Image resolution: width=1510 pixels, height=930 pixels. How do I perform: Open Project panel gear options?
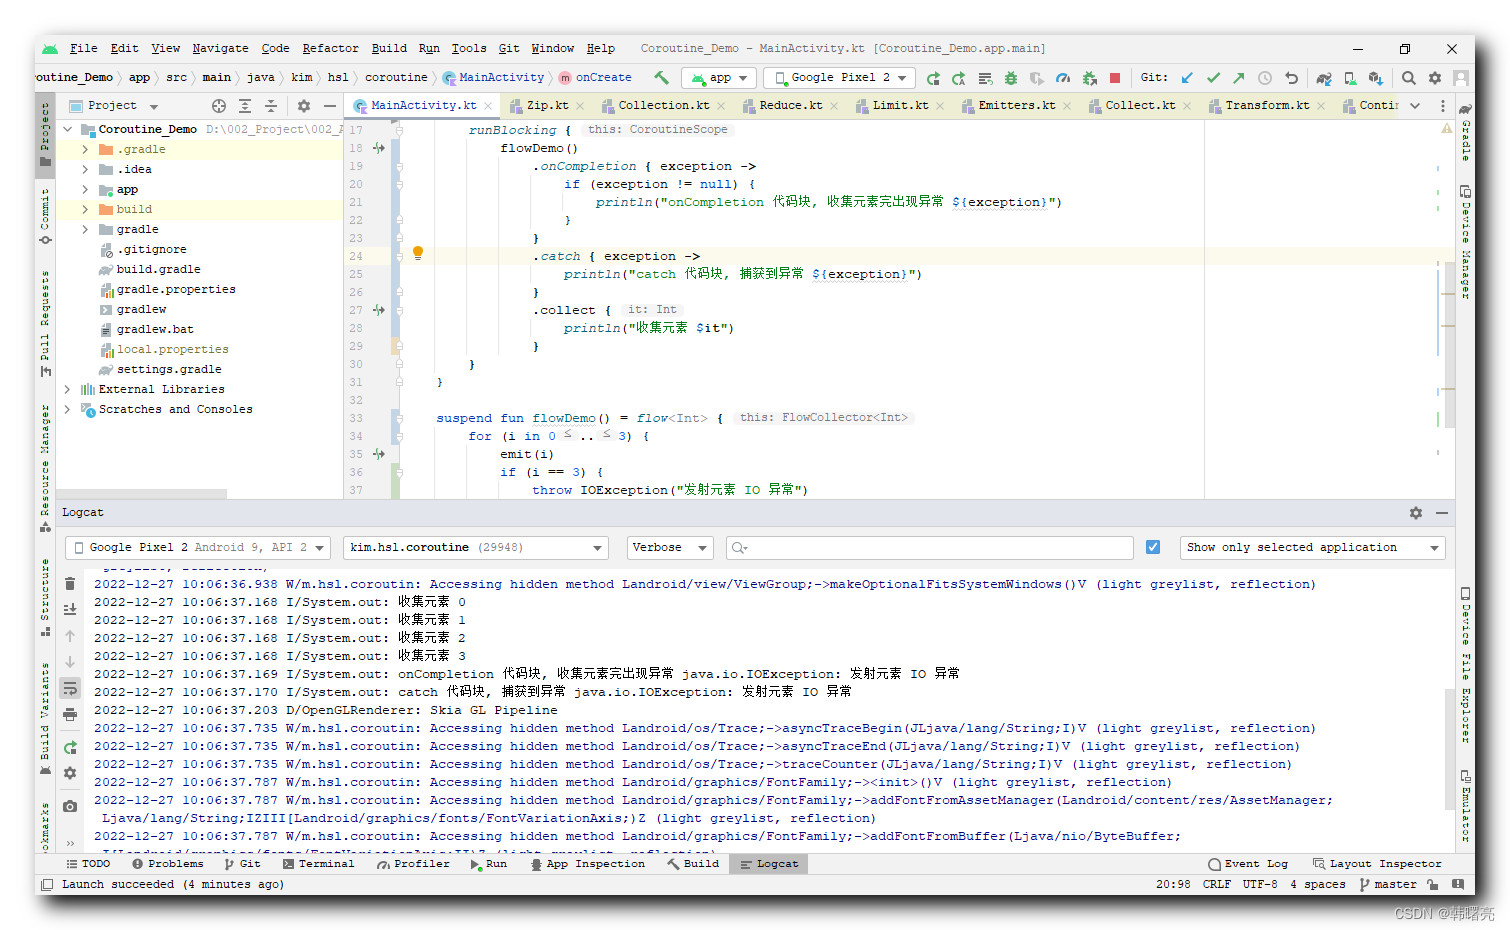click(304, 106)
